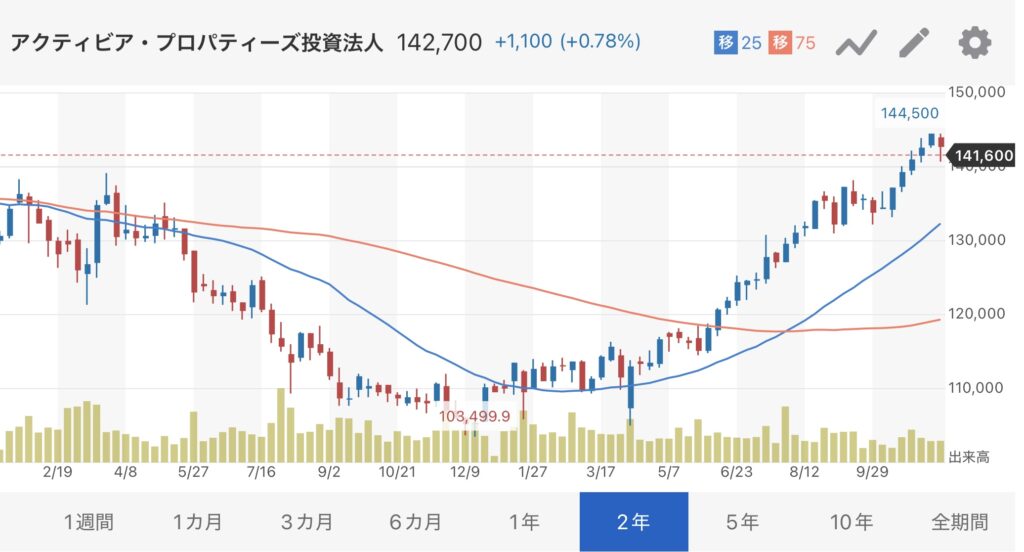
Task: Show the 5年 chart period
Action: (x=742, y=522)
